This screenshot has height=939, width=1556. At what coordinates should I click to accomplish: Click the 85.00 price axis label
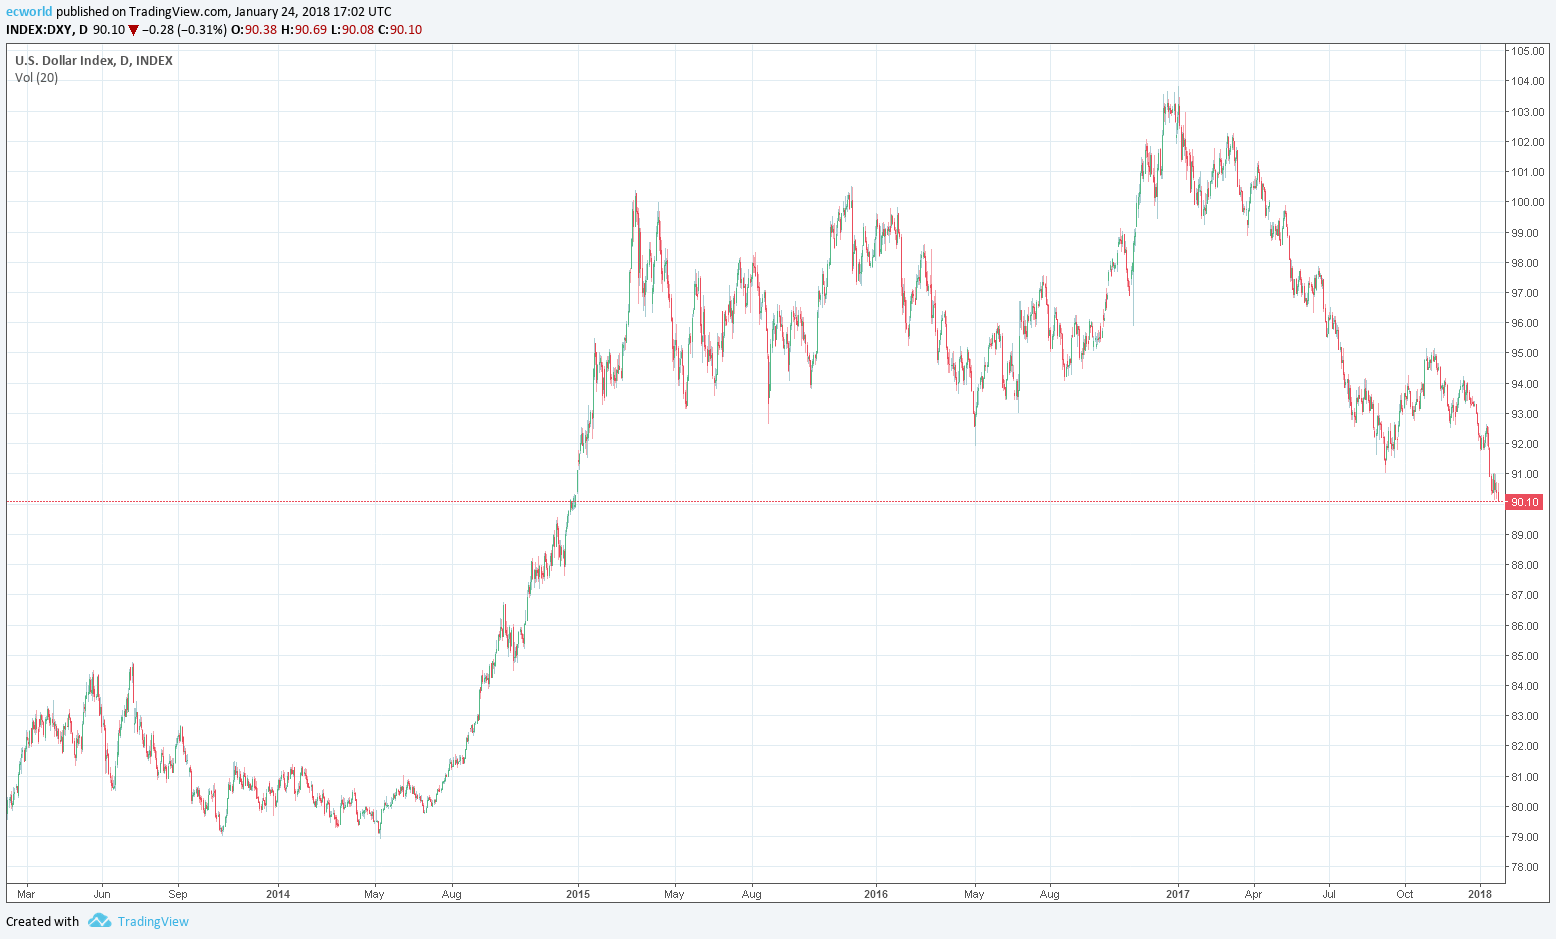pyautogui.click(x=1525, y=656)
